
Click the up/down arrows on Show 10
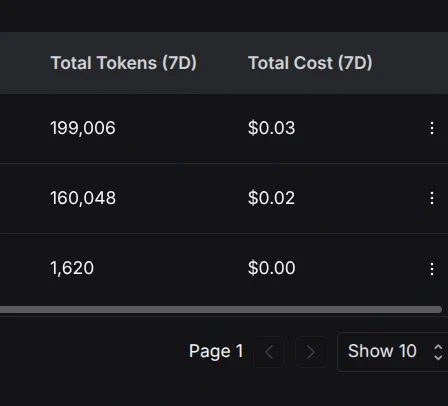click(438, 352)
